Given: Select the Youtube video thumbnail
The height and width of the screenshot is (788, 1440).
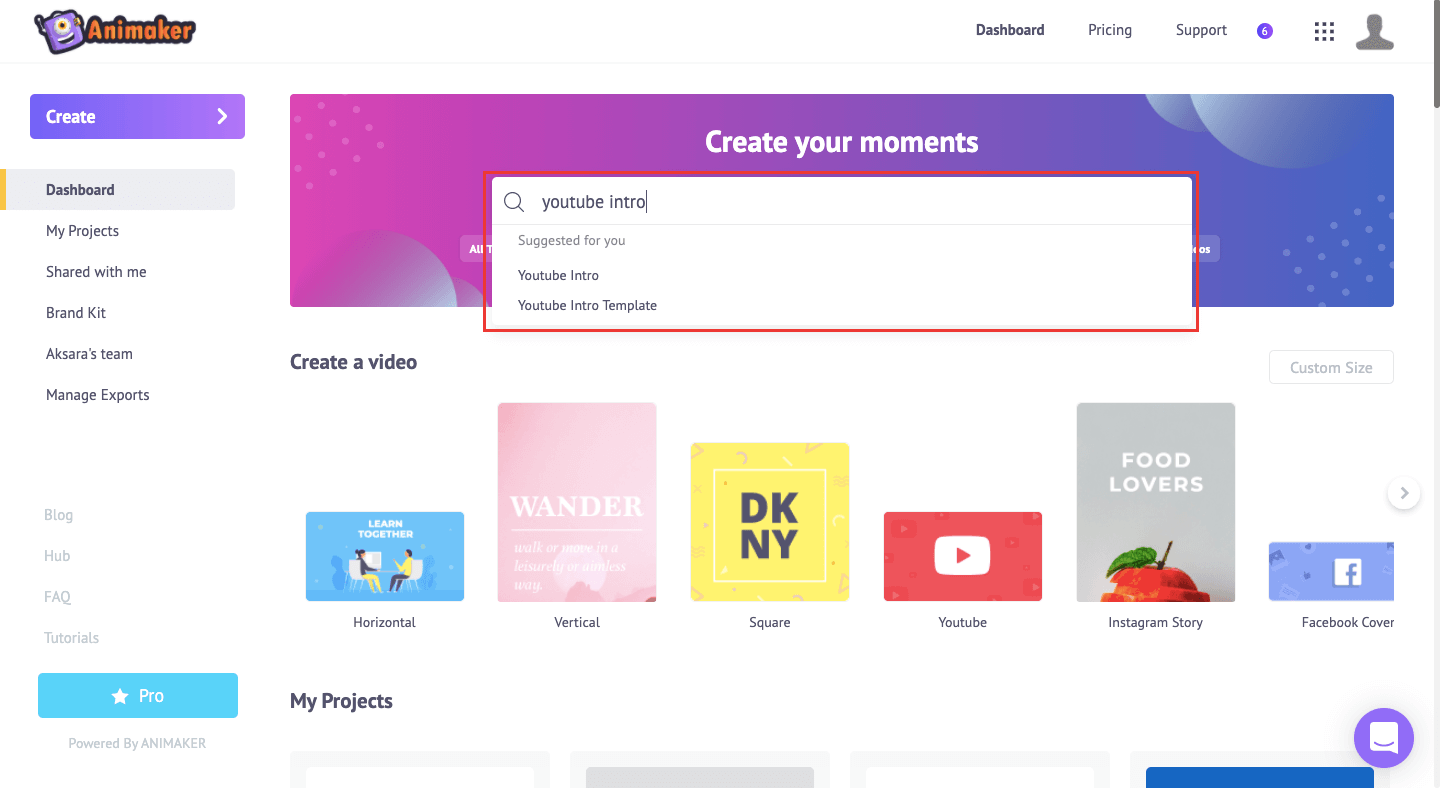Looking at the screenshot, I should (963, 556).
